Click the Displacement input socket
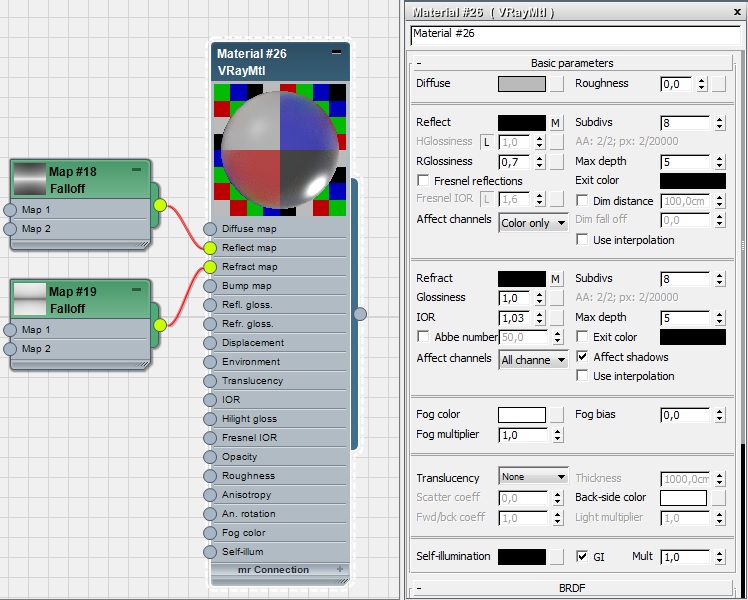Viewport: 748px width, 600px height. [210, 342]
